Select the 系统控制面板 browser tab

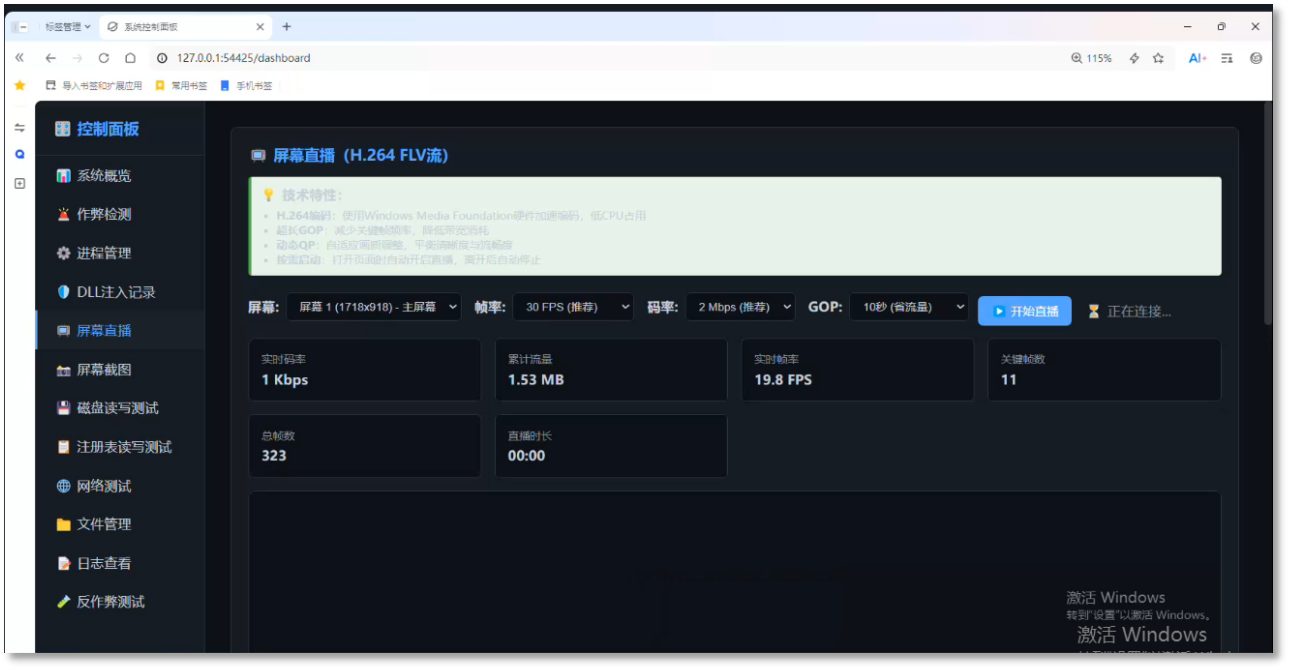click(186, 27)
